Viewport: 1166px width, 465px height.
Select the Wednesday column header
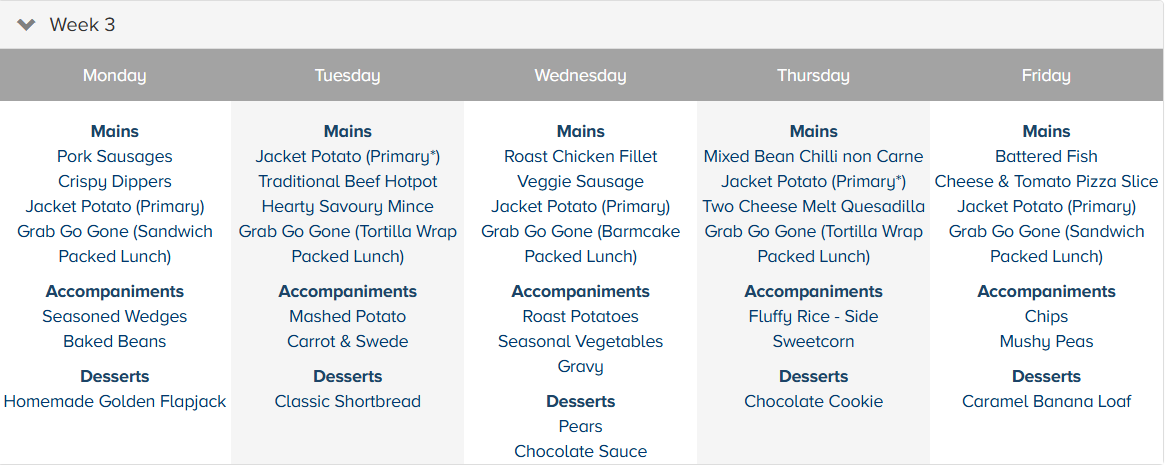point(580,76)
